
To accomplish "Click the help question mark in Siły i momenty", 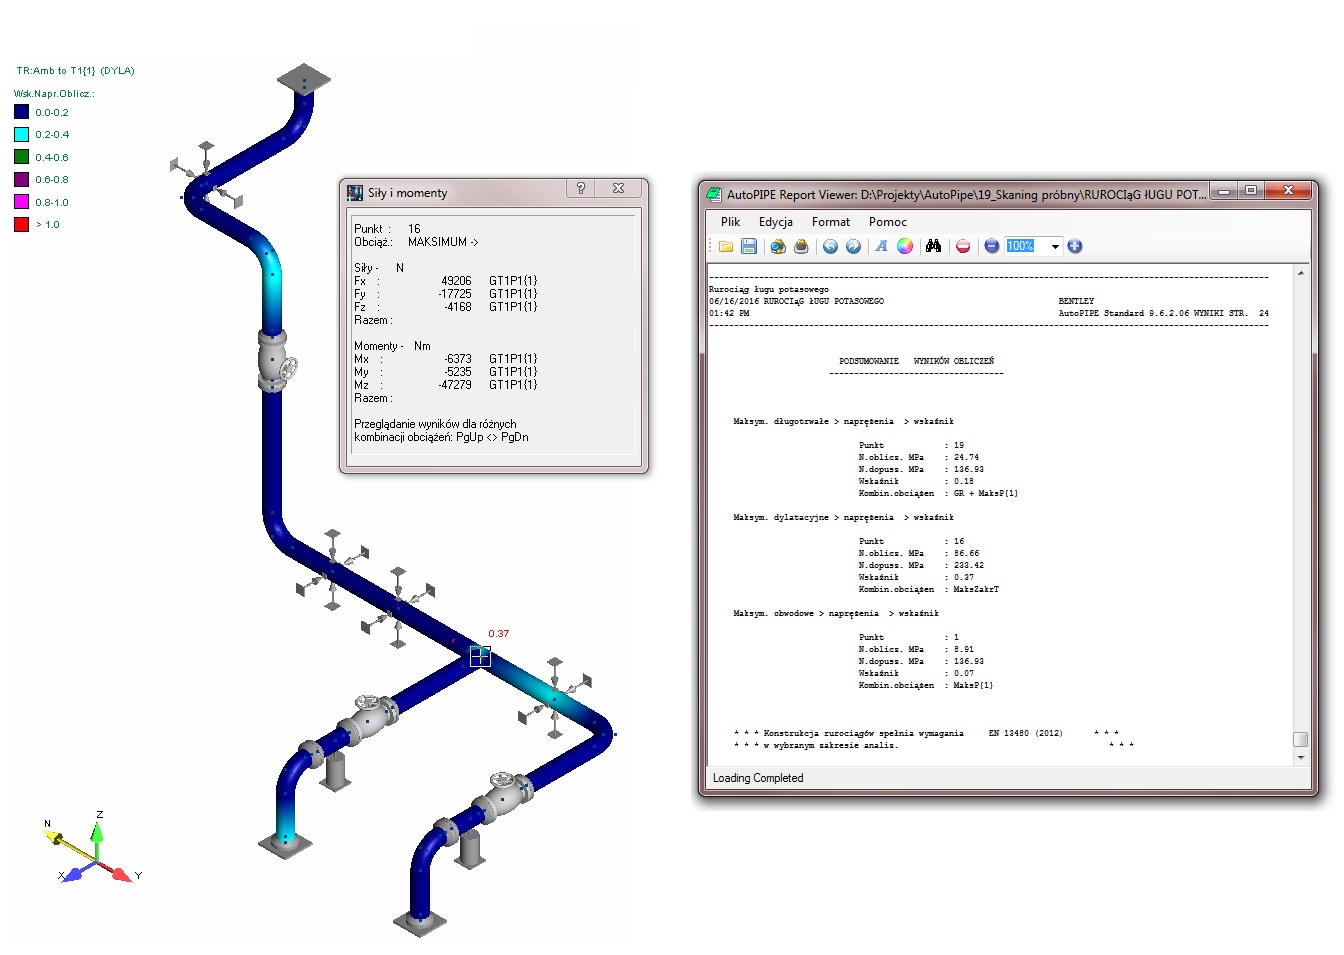I will pos(581,188).
